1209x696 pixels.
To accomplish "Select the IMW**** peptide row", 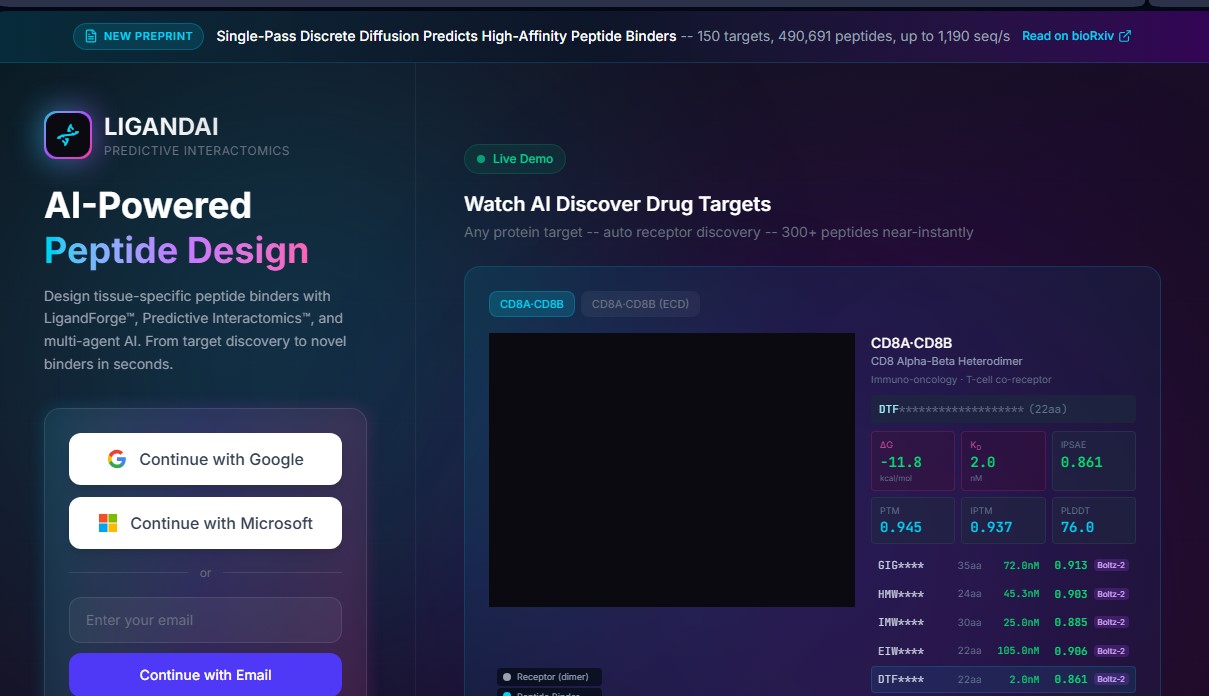I will 1003,622.
